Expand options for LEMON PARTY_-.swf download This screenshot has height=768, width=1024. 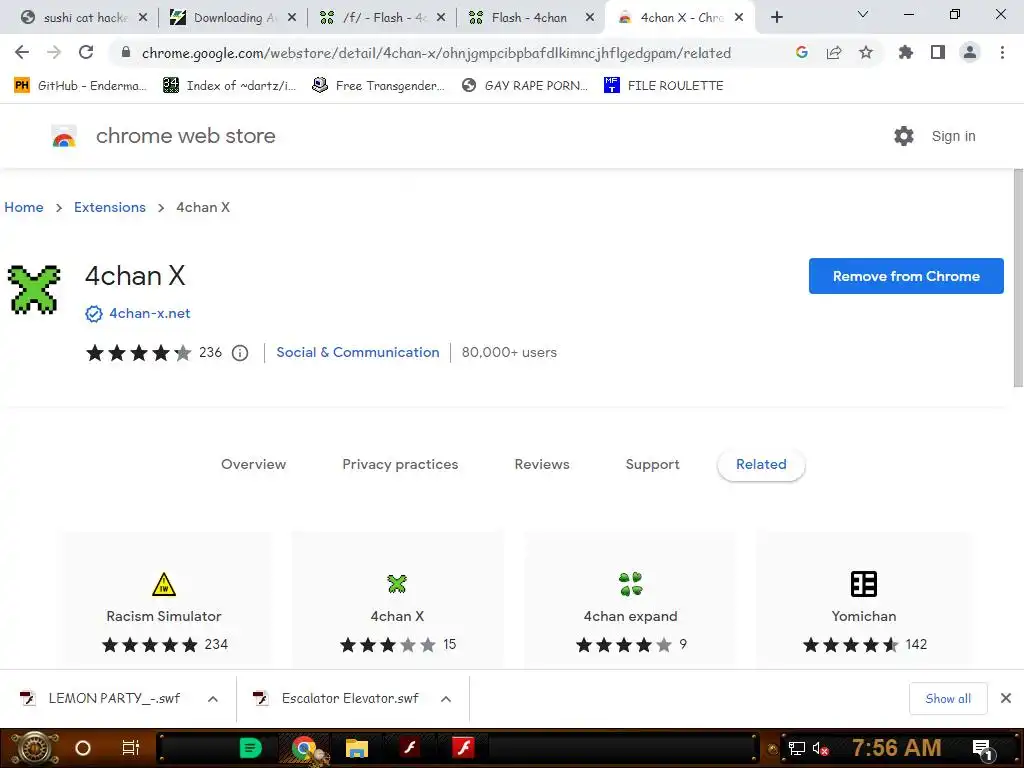pyautogui.click(x=213, y=699)
